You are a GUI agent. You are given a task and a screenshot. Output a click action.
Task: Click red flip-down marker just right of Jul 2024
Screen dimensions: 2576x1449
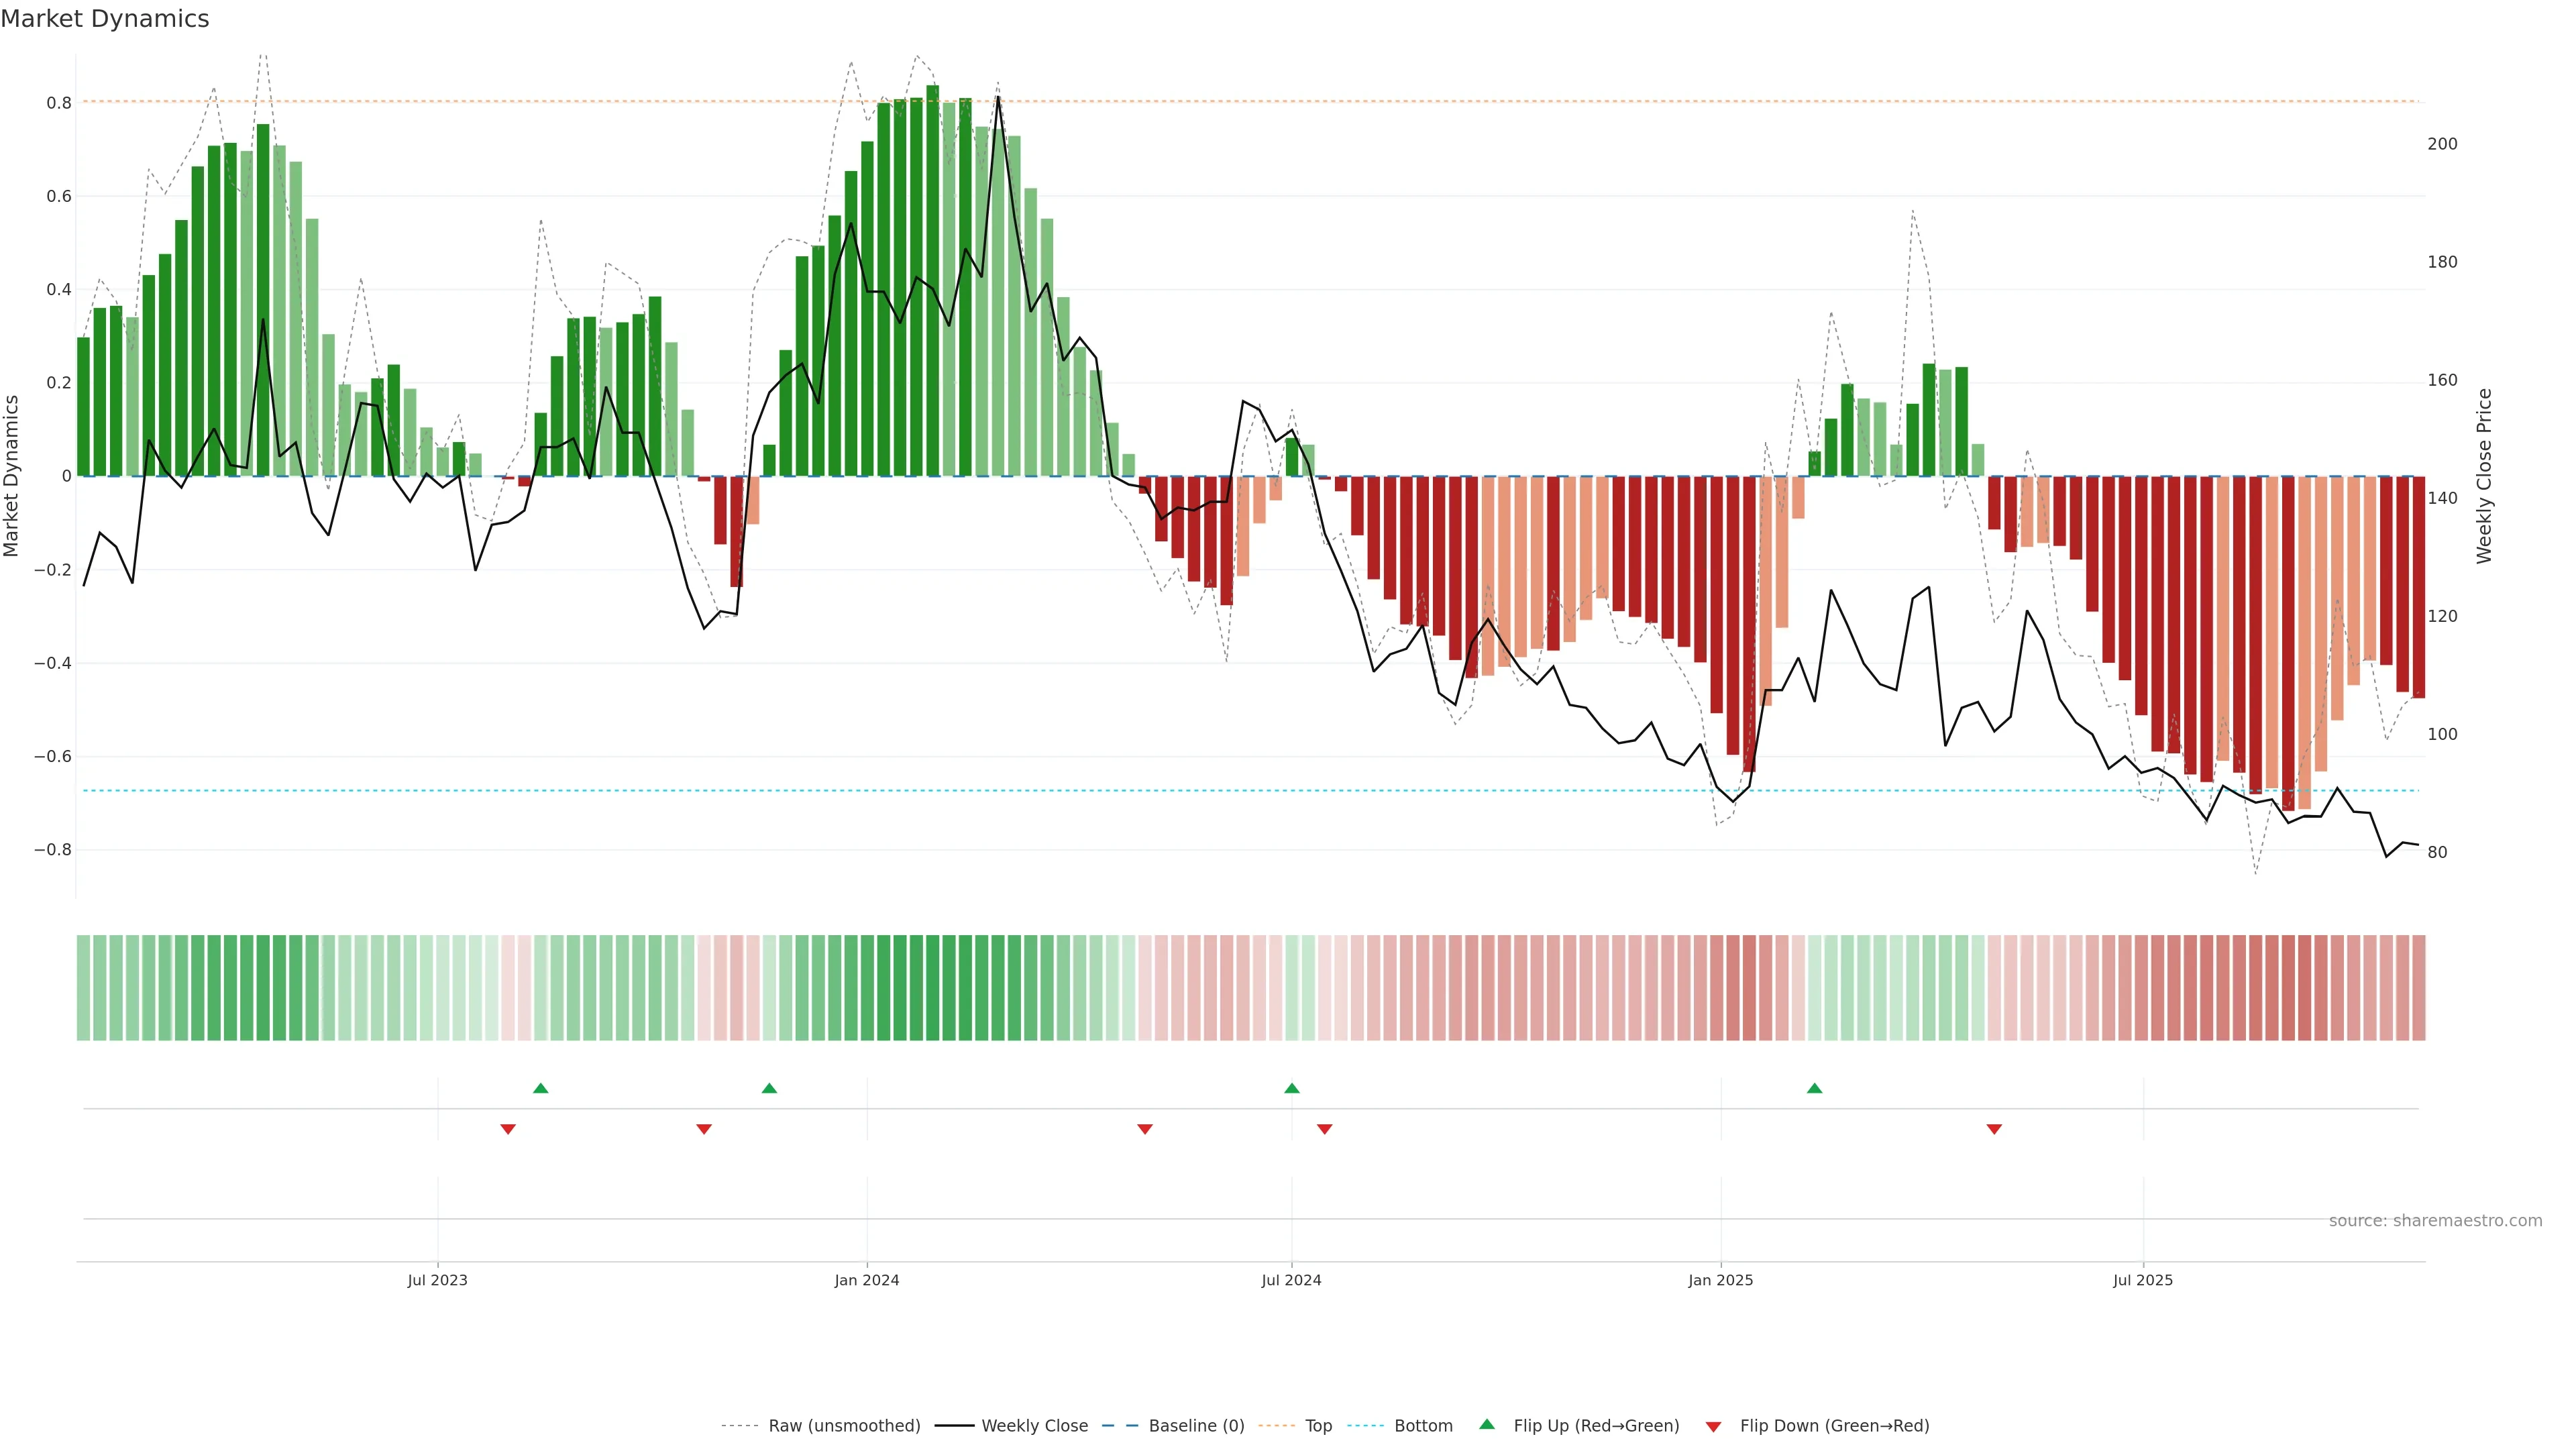click(1325, 1129)
